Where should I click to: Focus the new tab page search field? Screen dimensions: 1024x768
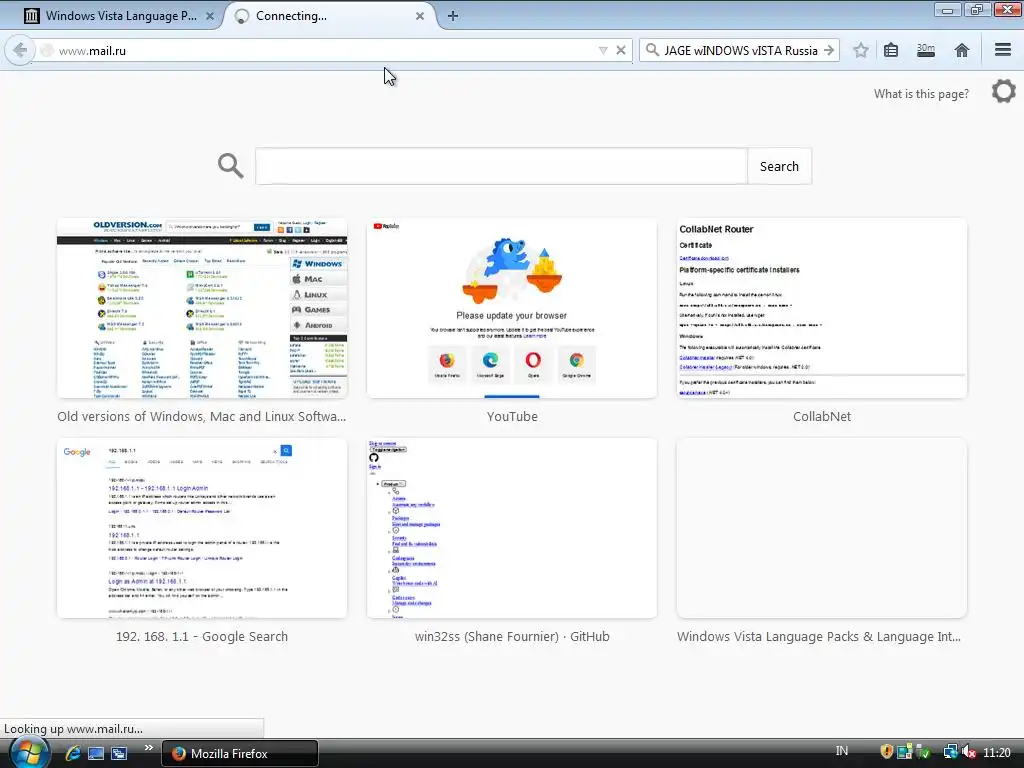pyautogui.click(x=501, y=167)
